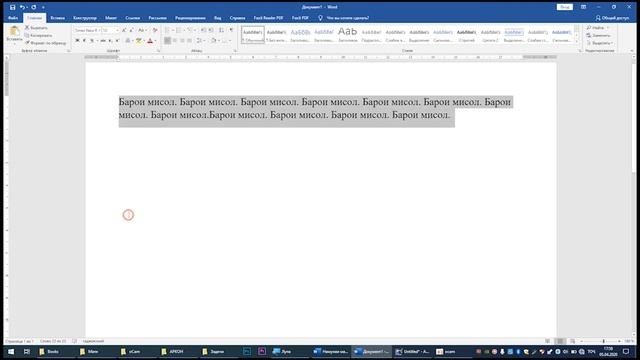Viewport: 640px width, 360px height.
Task: Activate Format Painter (Формат по образцу)
Action: pyautogui.click(x=45, y=43)
